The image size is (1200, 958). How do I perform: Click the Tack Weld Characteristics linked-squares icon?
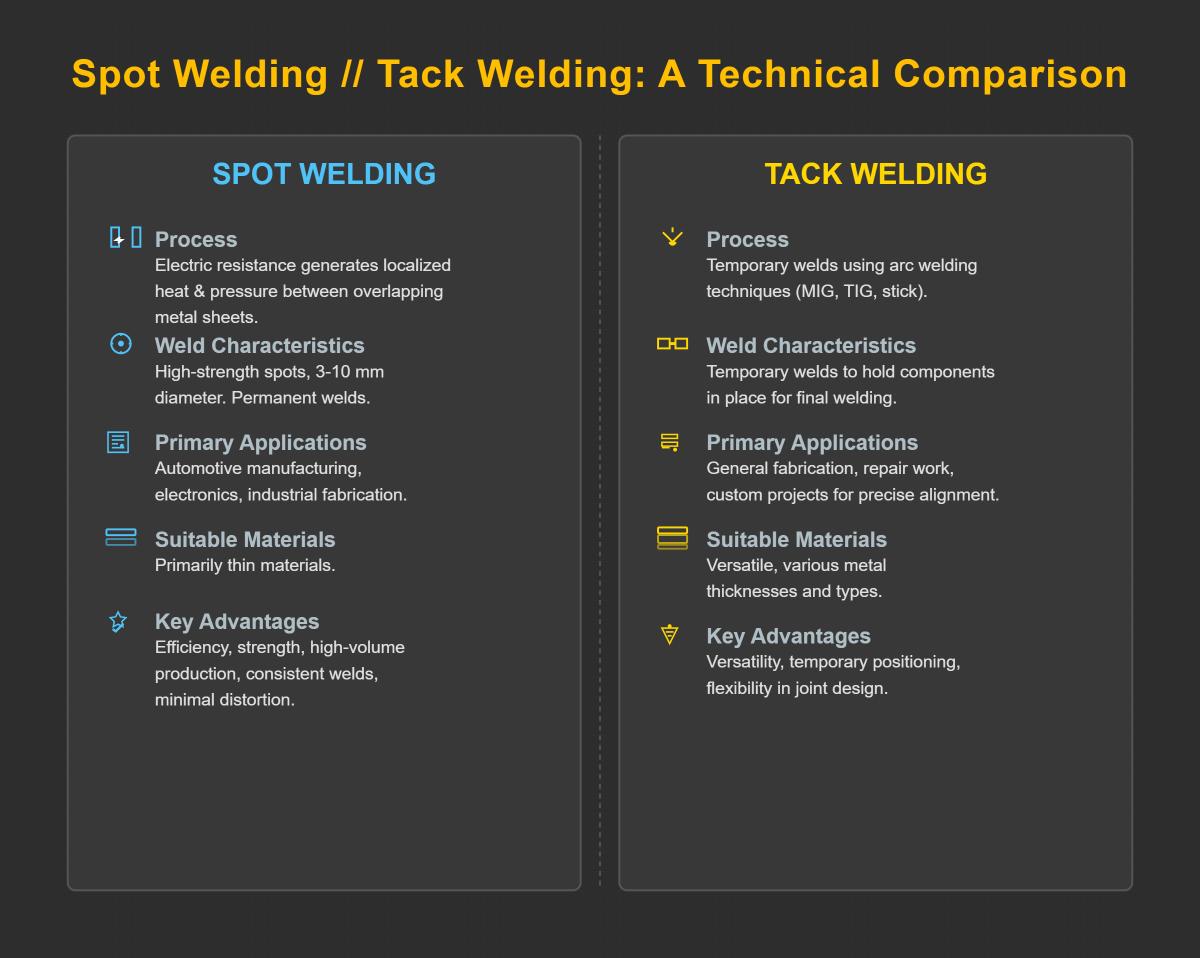pos(672,344)
